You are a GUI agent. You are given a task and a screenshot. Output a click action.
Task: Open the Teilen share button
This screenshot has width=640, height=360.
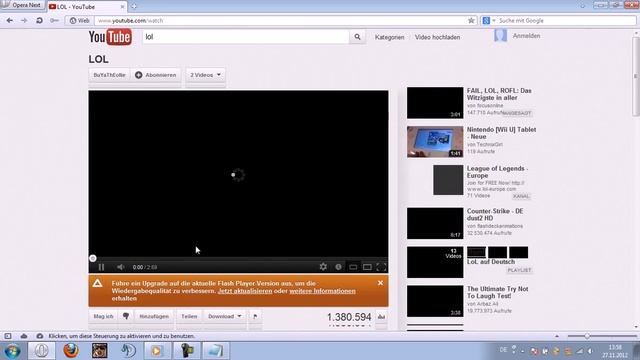[x=189, y=316]
